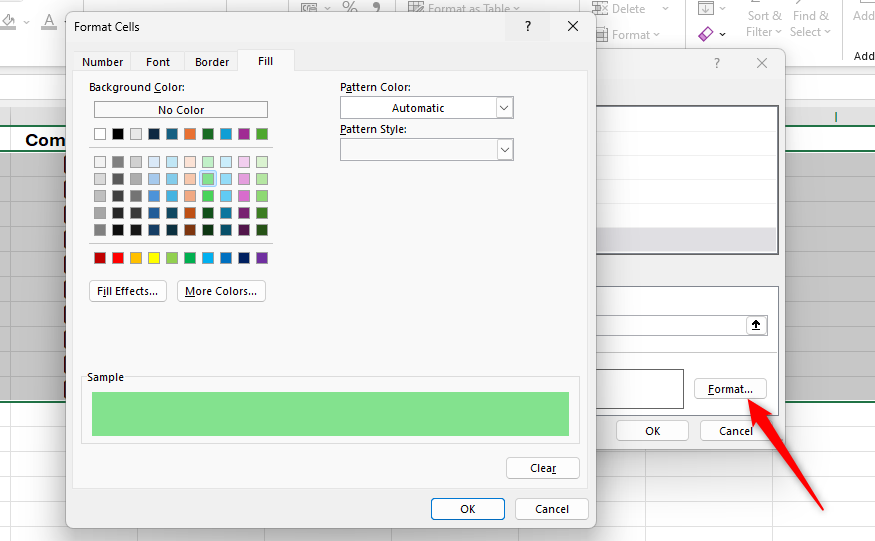Switch to the Border tab
875x541 pixels.
point(212,62)
